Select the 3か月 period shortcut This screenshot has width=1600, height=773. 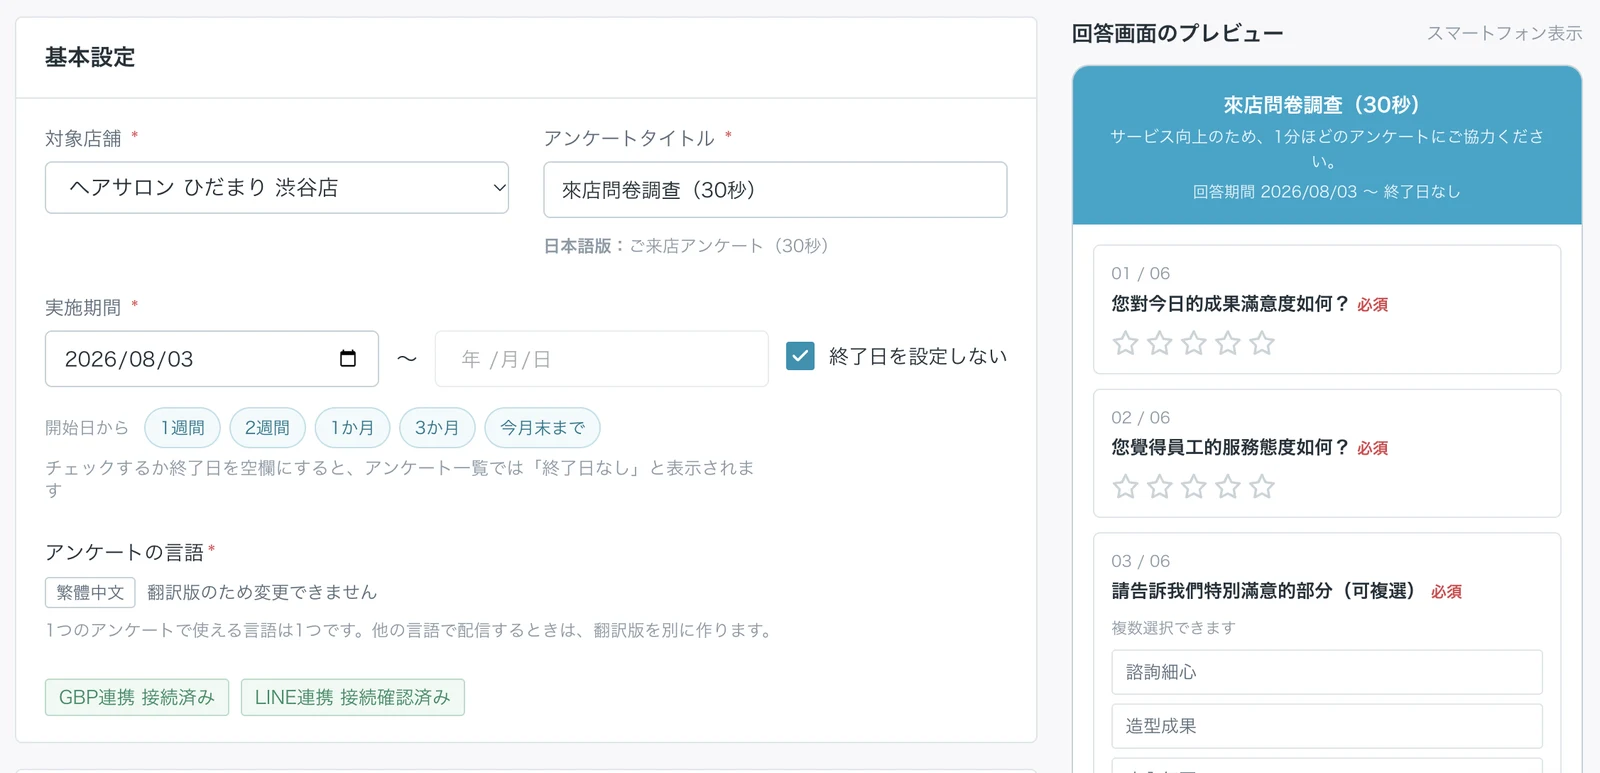pos(437,428)
